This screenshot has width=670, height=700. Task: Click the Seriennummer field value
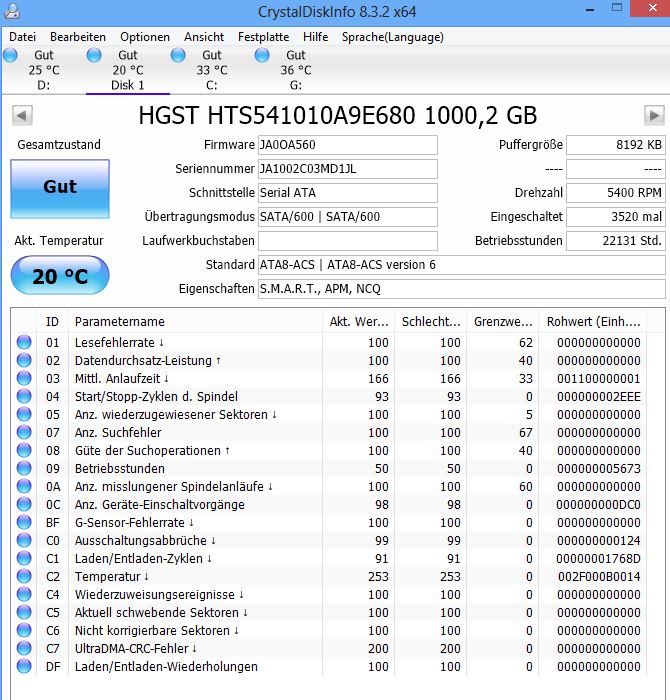tap(348, 169)
